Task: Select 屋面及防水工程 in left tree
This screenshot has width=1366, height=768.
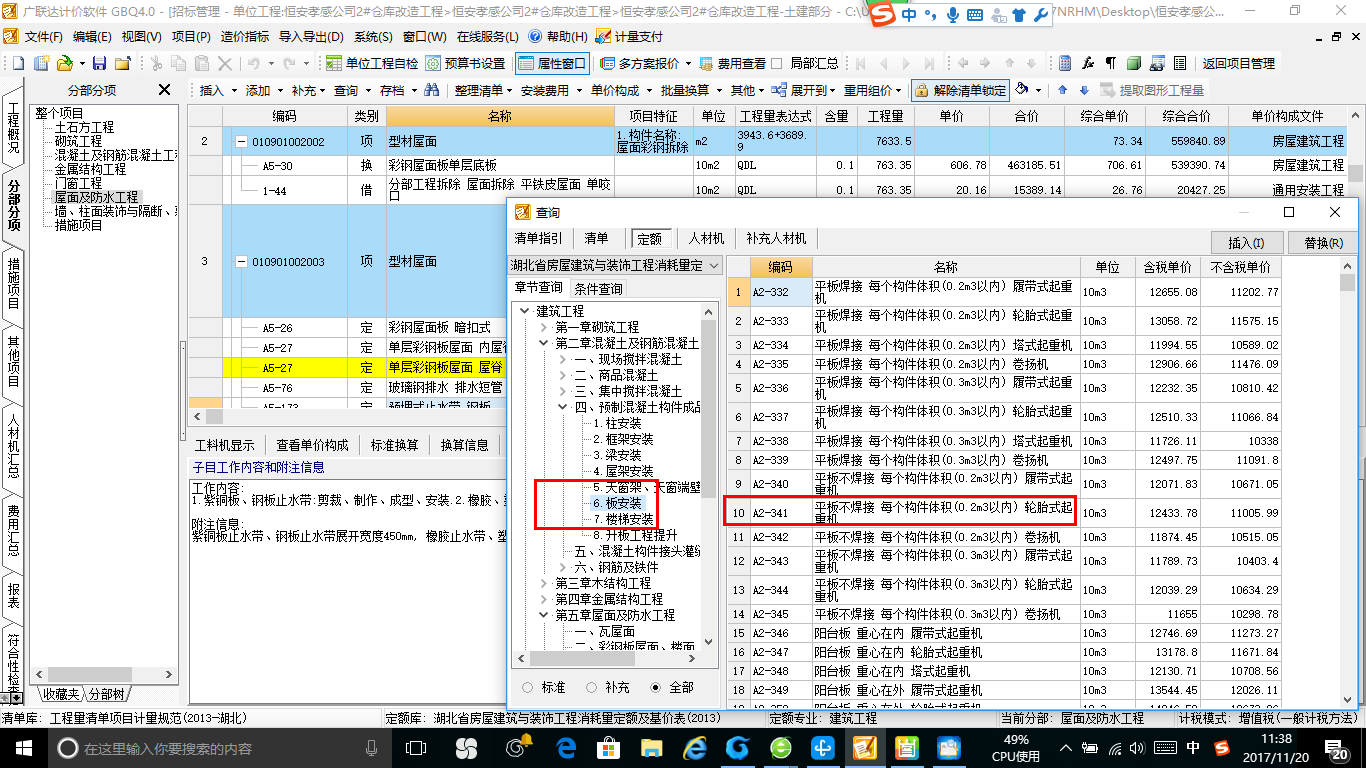Action: pos(96,197)
